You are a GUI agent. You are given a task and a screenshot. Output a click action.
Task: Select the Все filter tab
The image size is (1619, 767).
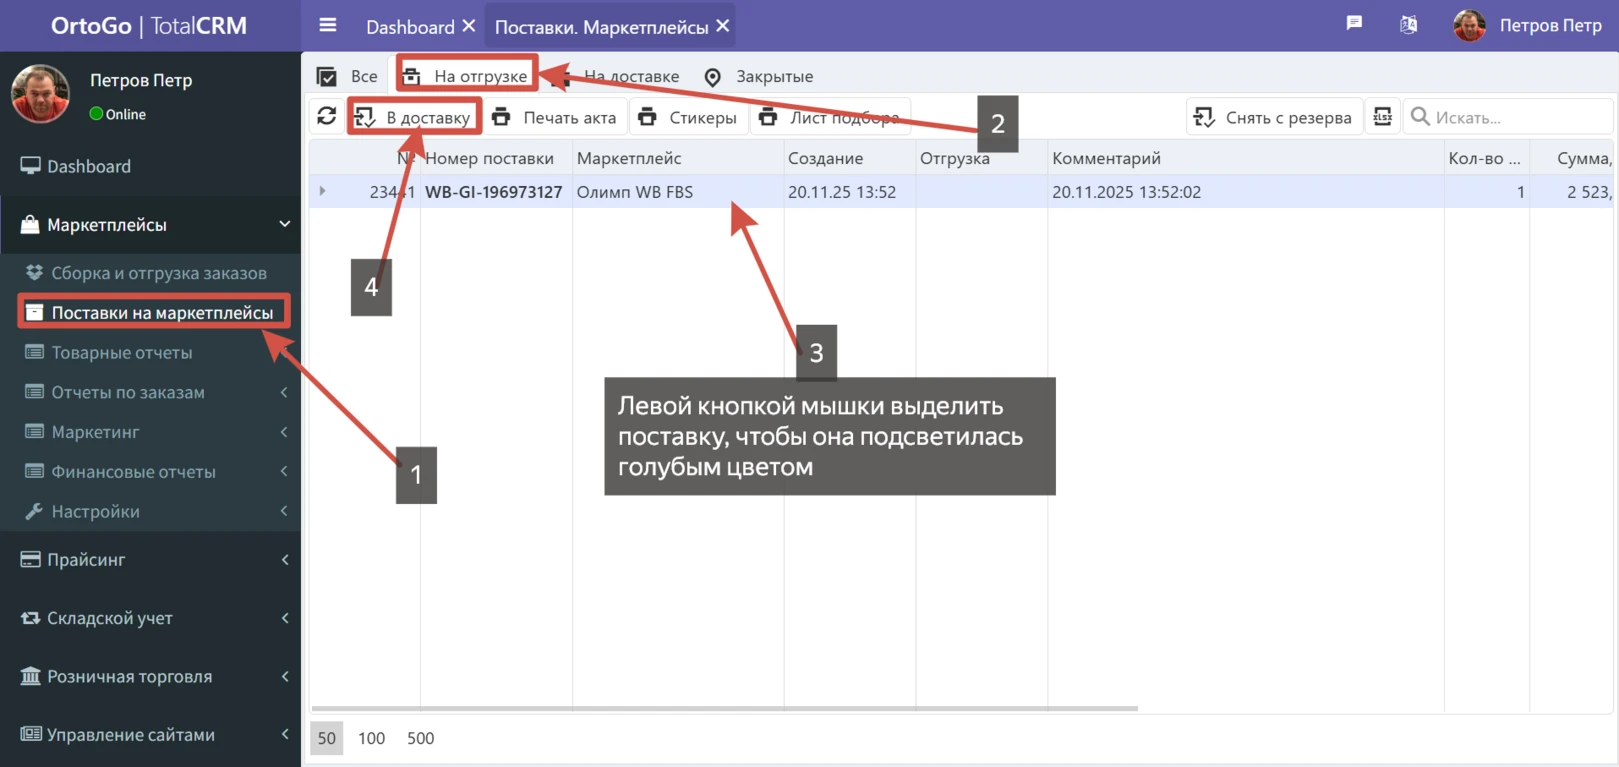(348, 76)
